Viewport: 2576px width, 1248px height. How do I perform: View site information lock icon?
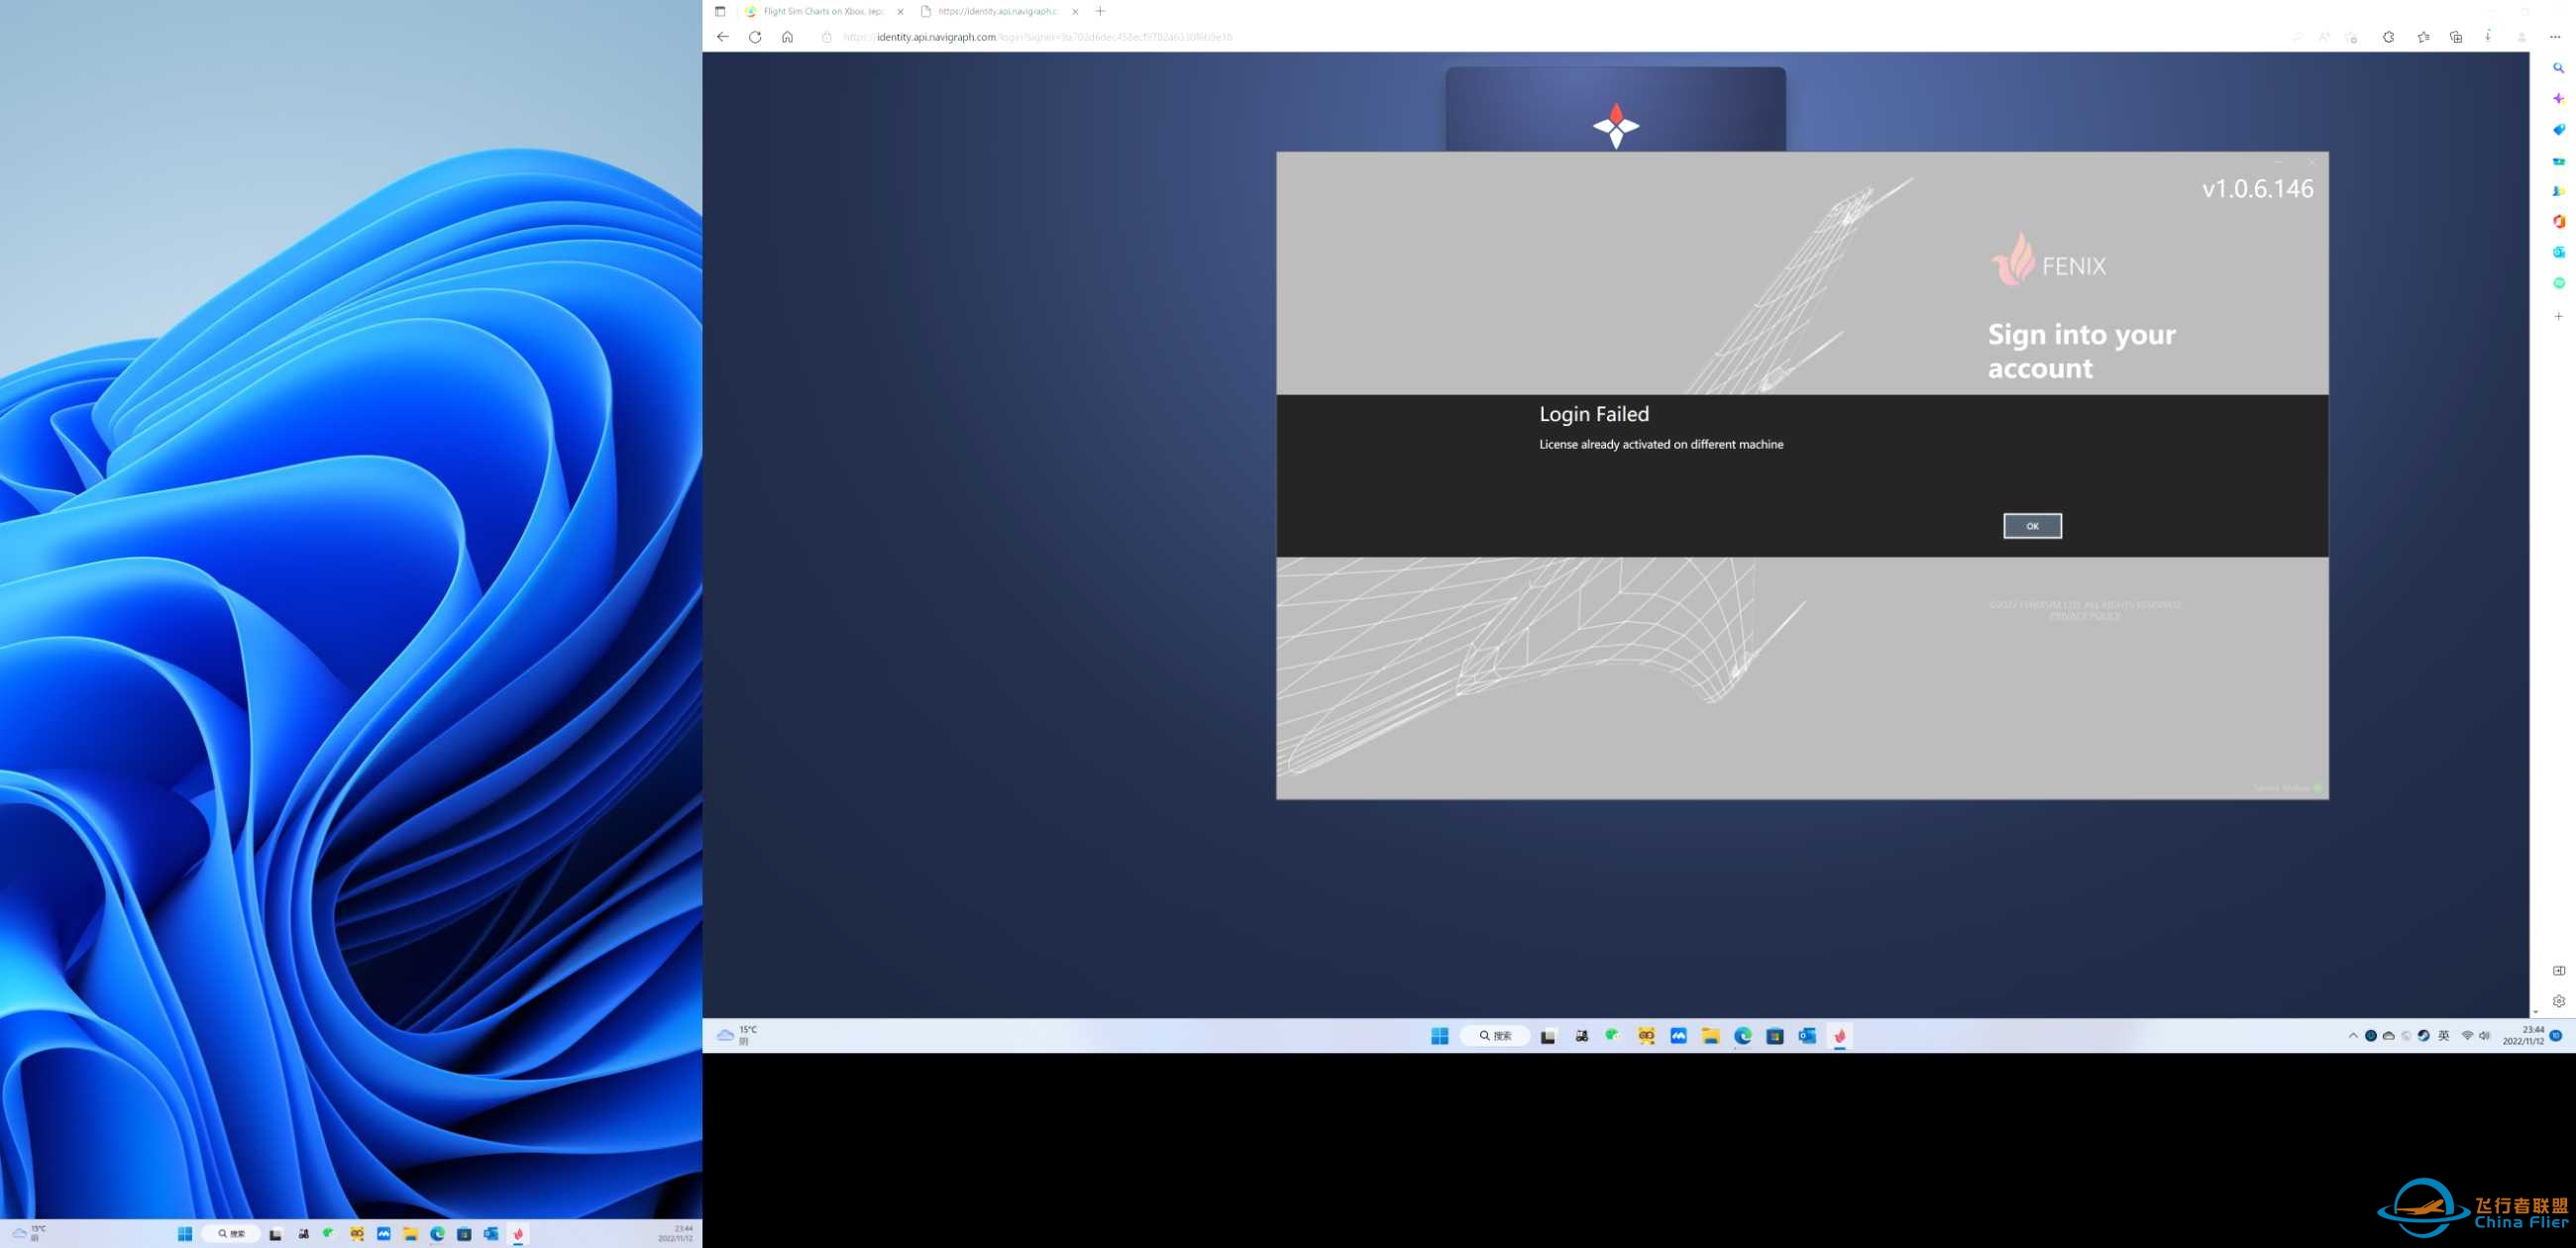(x=826, y=37)
